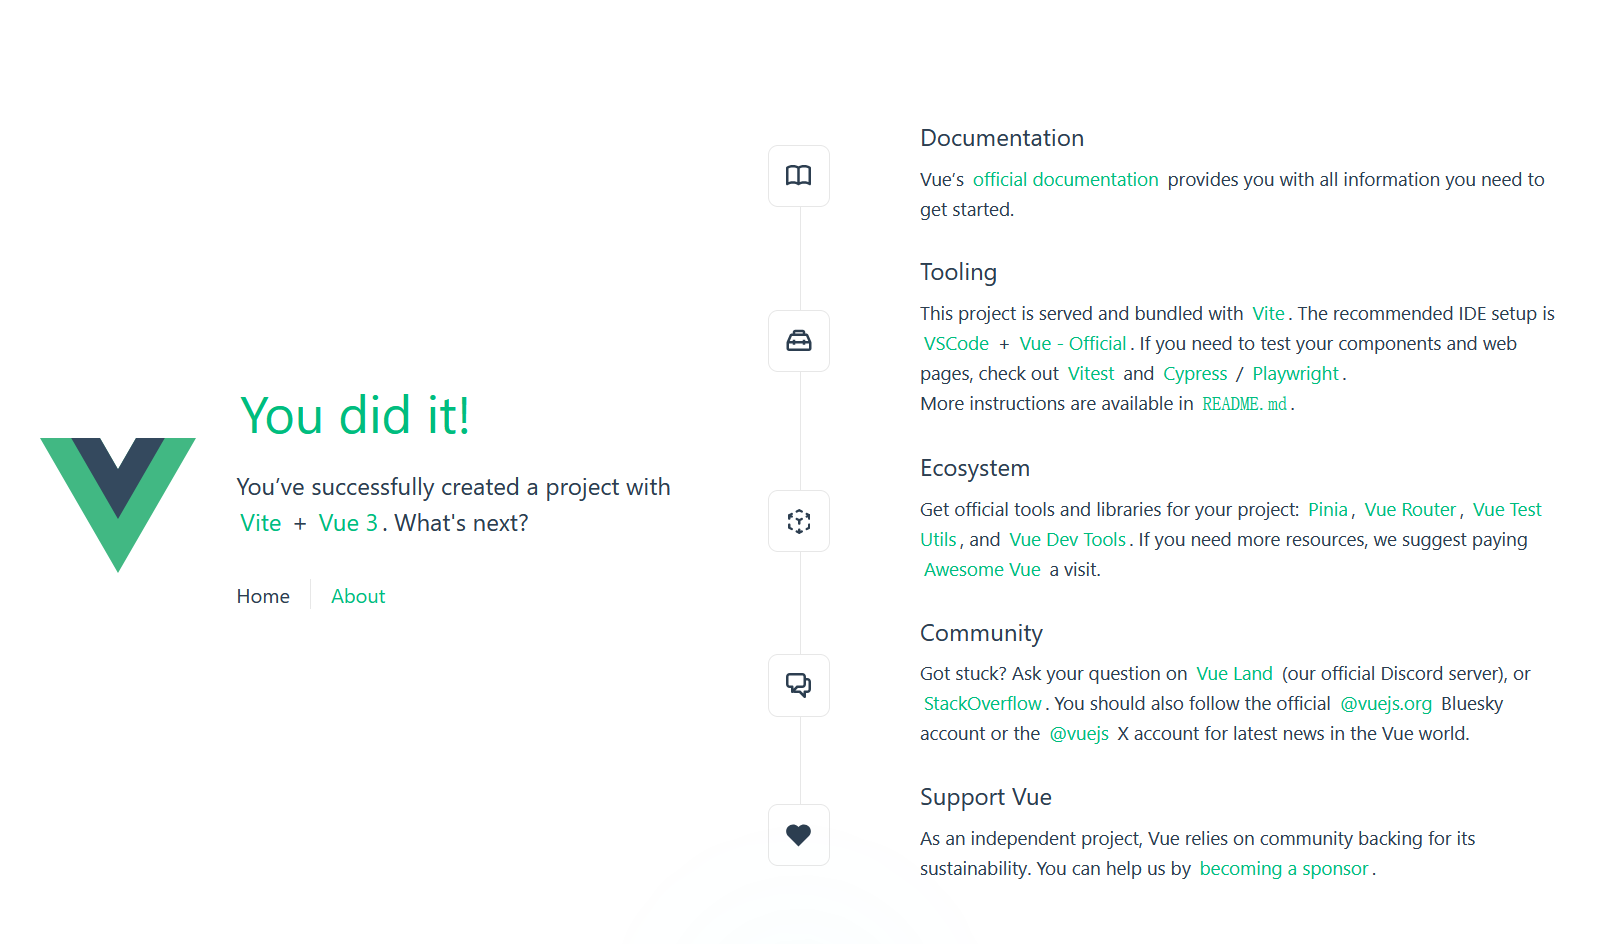Click the Support Vue heart icon
Screen dimensions: 1611x944
coord(798,835)
